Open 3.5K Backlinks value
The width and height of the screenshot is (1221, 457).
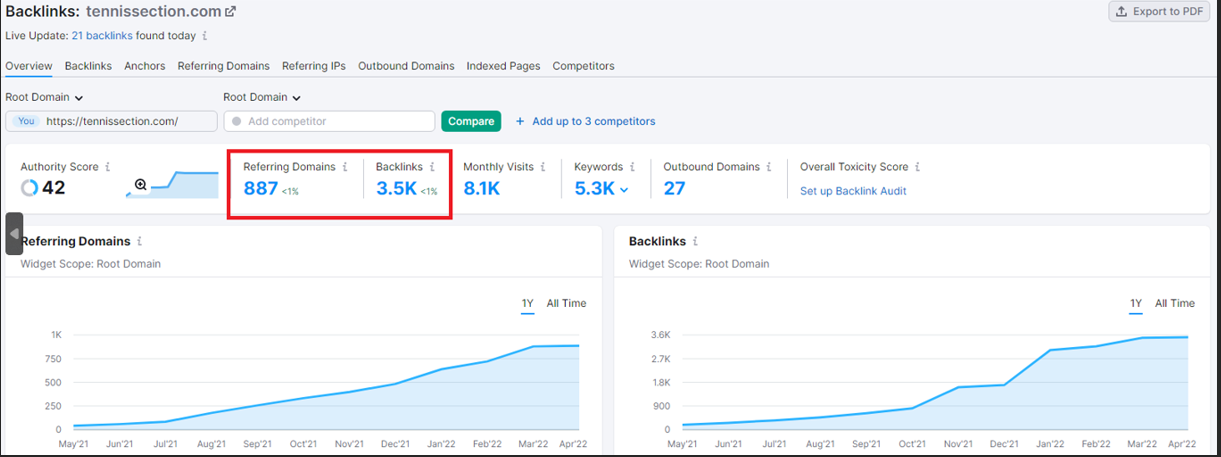click(396, 188)
